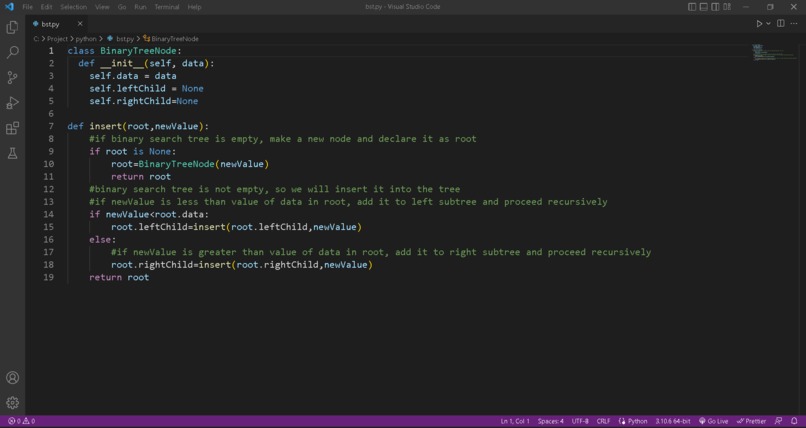Open the Terminal menu
806x428 pixels.
coord(167,7)
